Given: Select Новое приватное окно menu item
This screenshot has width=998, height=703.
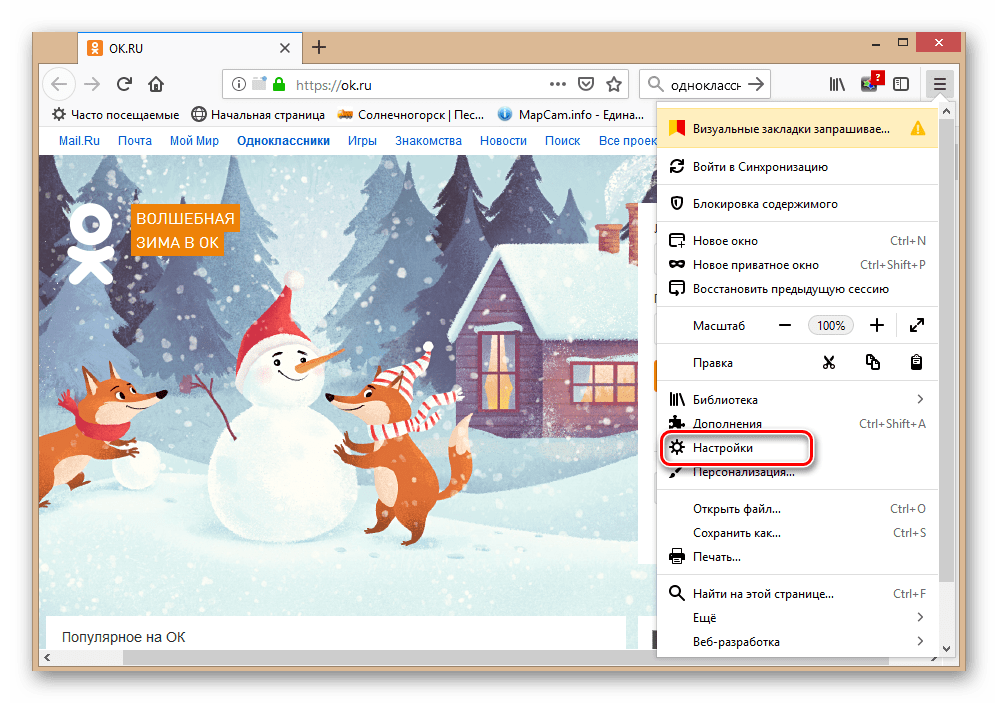Looking at the screenshot, I should coord(755,265).
